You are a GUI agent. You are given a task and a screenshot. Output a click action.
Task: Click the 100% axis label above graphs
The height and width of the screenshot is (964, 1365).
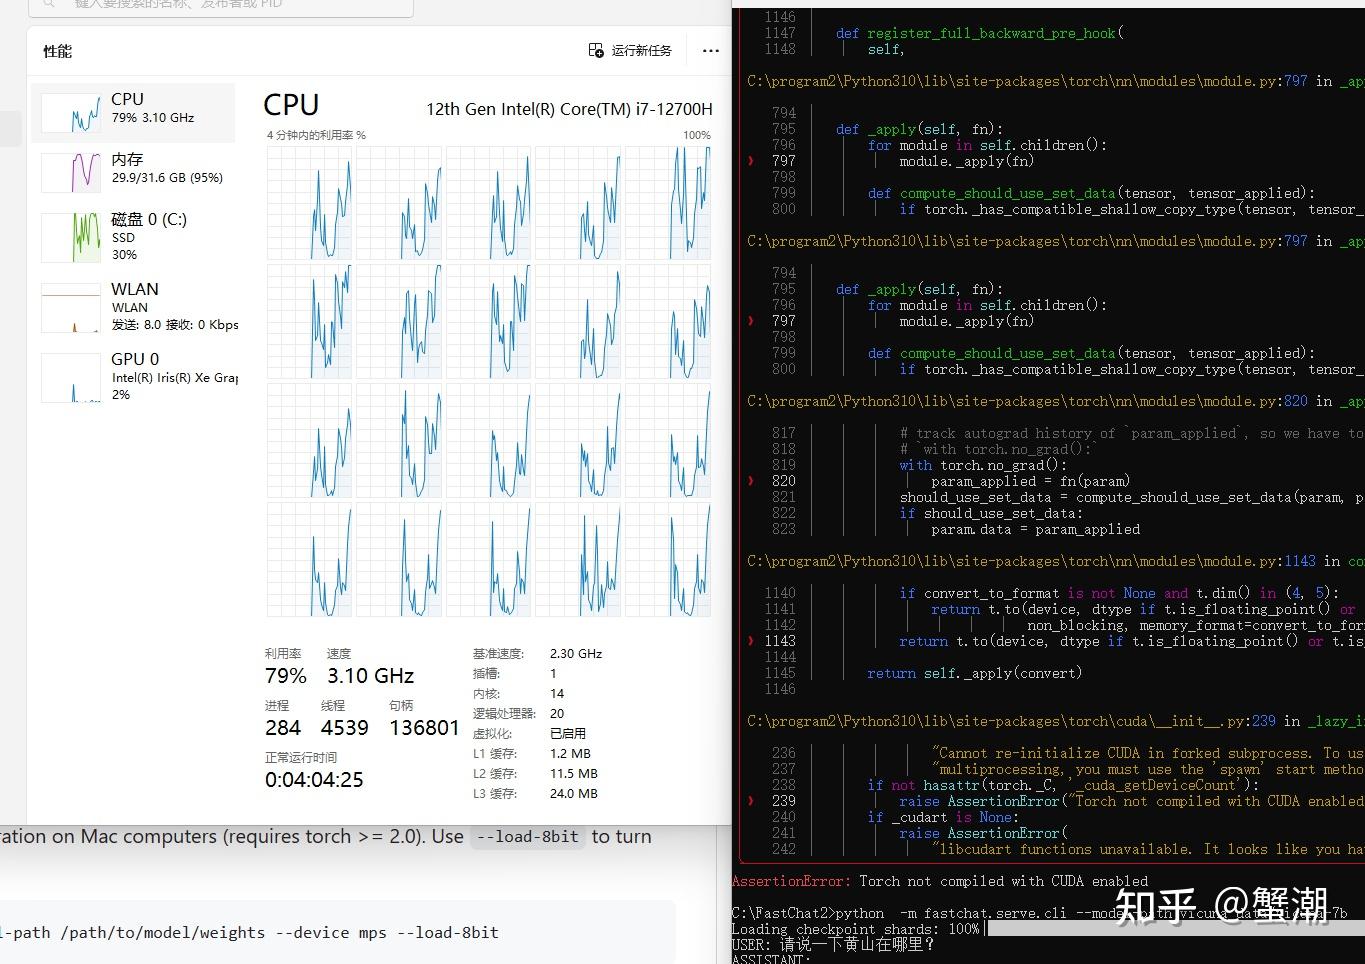coord(697,135)
